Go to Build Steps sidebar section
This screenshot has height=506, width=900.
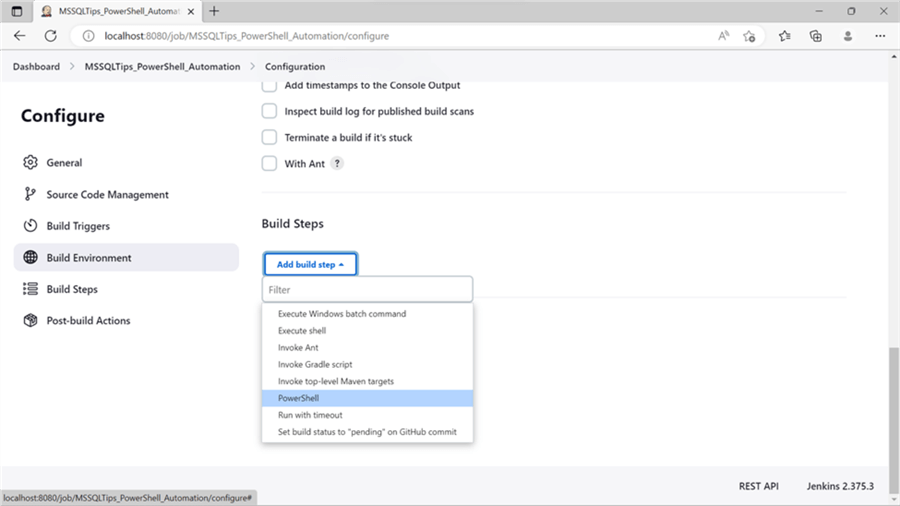72,289
